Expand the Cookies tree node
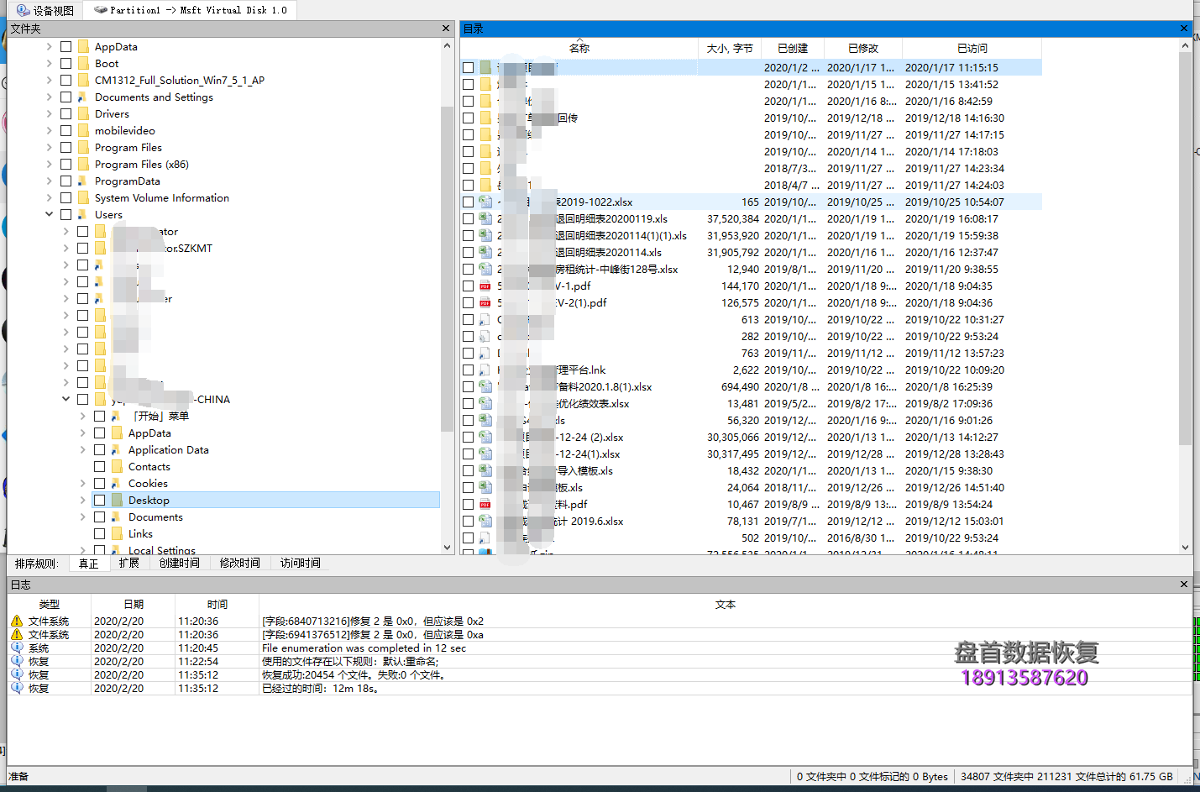Screen dimensions: 1200x792 click(82, 483)
